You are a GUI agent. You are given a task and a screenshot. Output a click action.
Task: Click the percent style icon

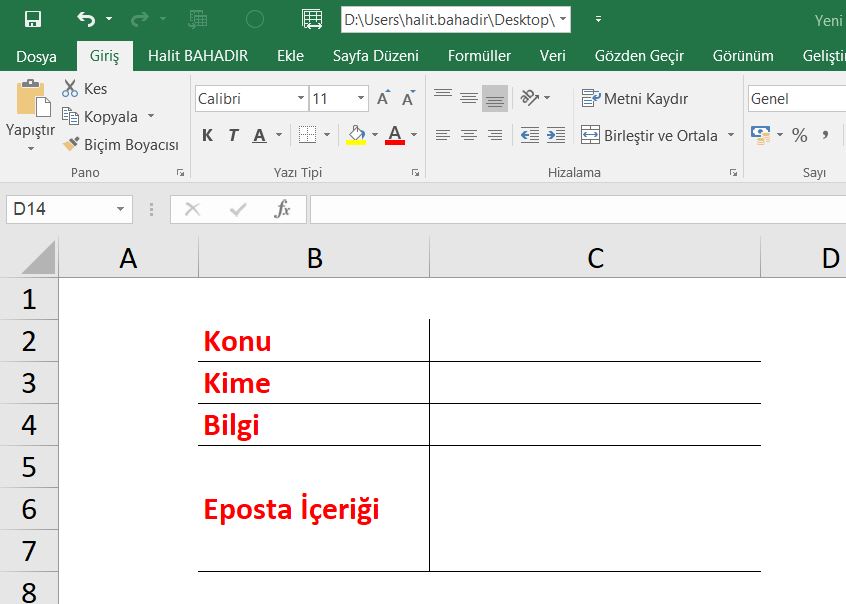tap(800, 135)
